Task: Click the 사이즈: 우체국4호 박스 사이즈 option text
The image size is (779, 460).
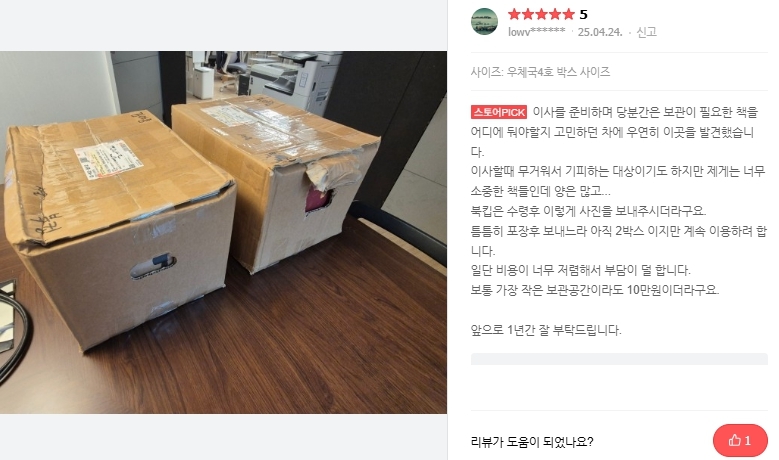Action: [x=540, y=72]
